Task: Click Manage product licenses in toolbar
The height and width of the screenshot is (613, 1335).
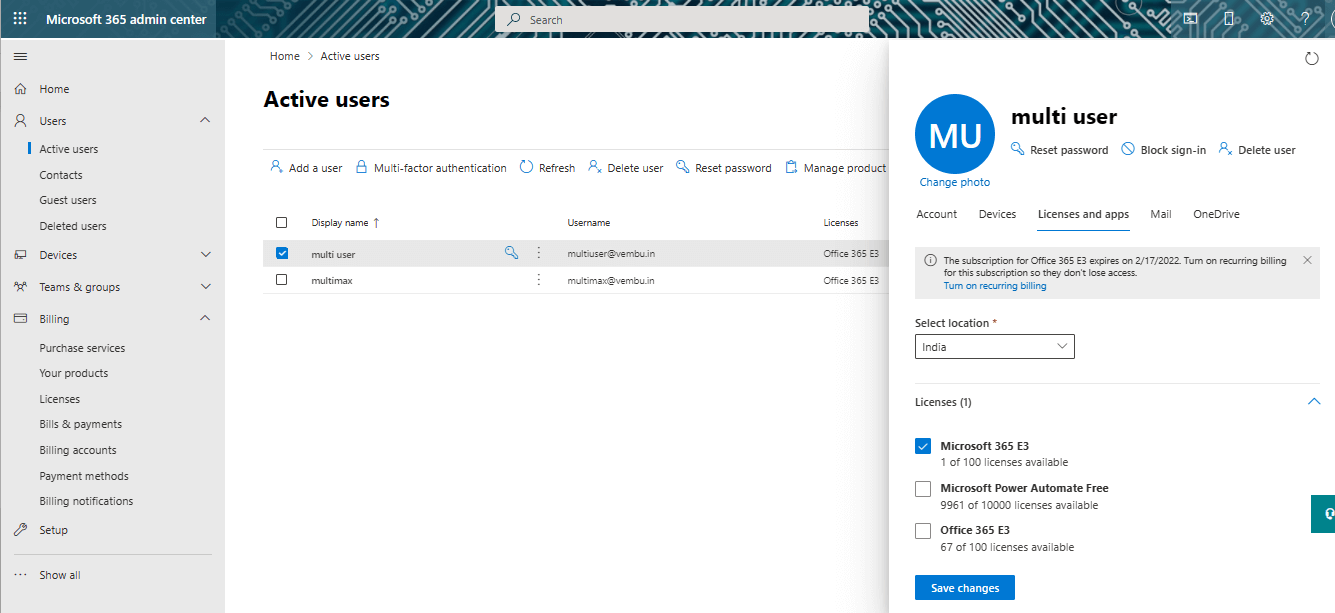Action: tap(835, 168)
